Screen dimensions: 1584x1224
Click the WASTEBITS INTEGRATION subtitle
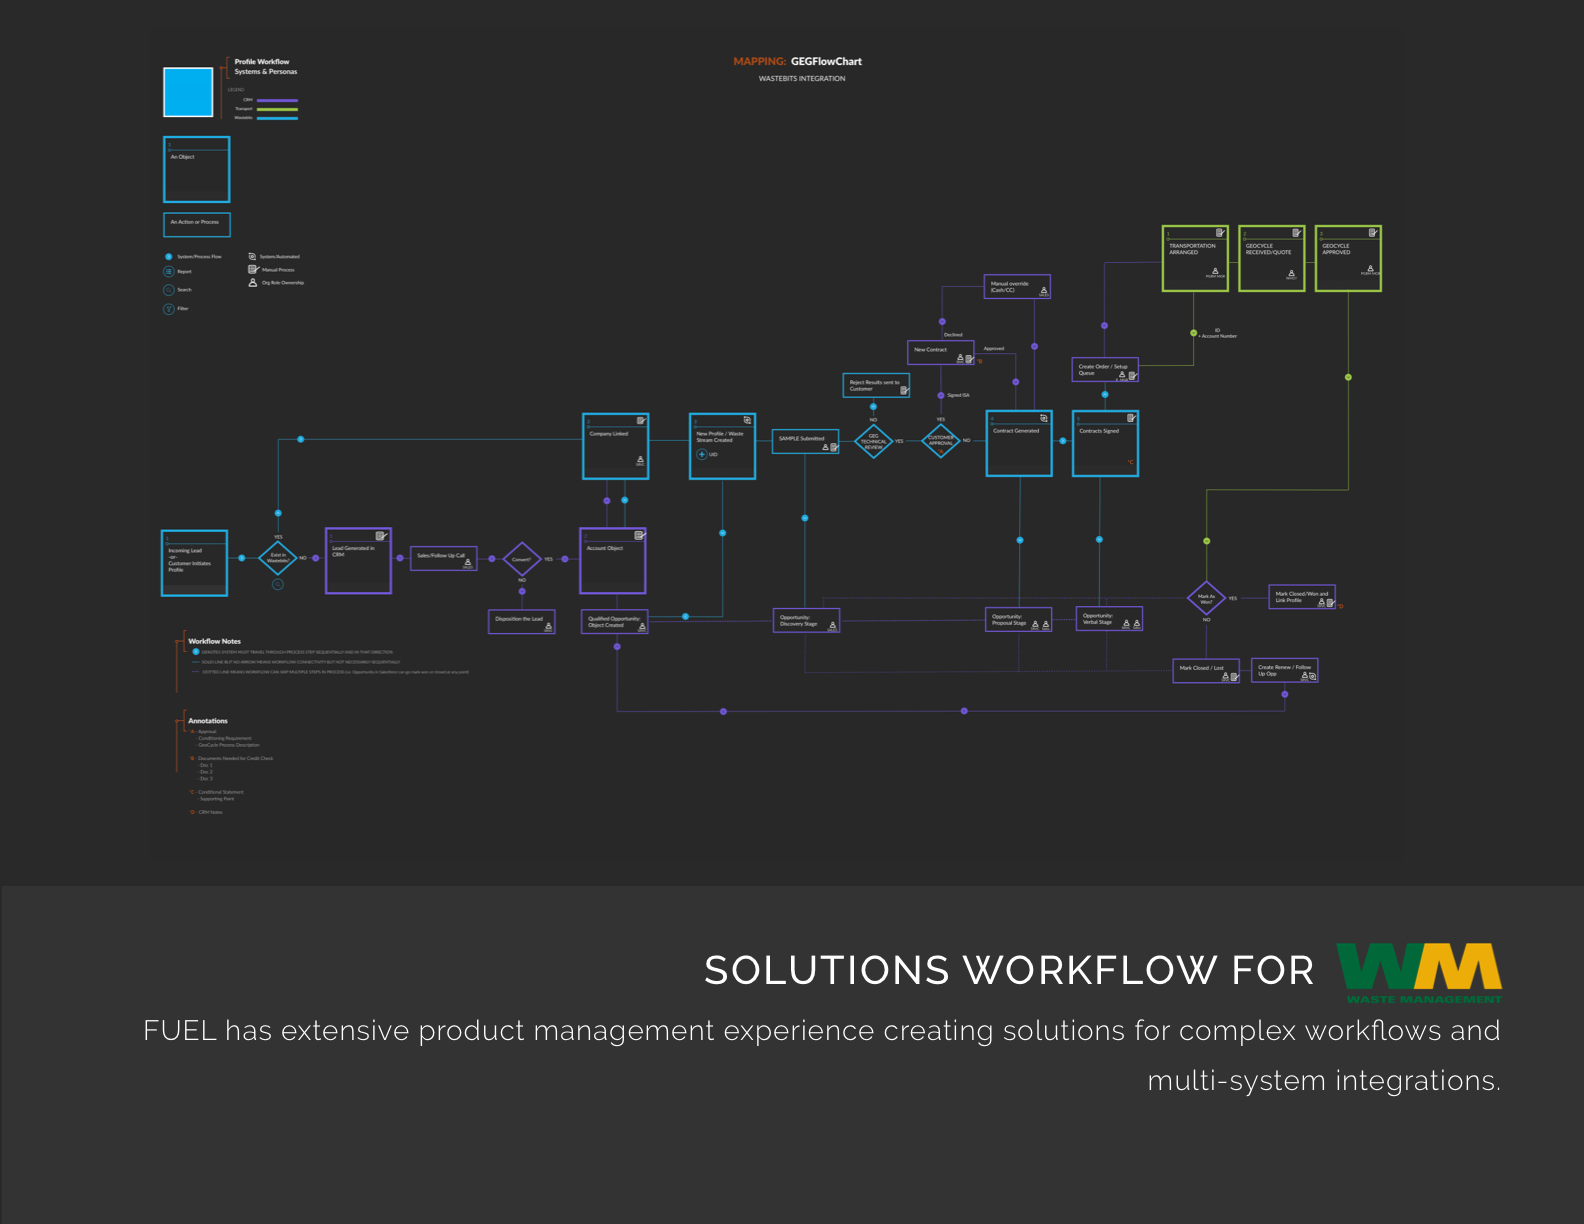pos(802,79)
